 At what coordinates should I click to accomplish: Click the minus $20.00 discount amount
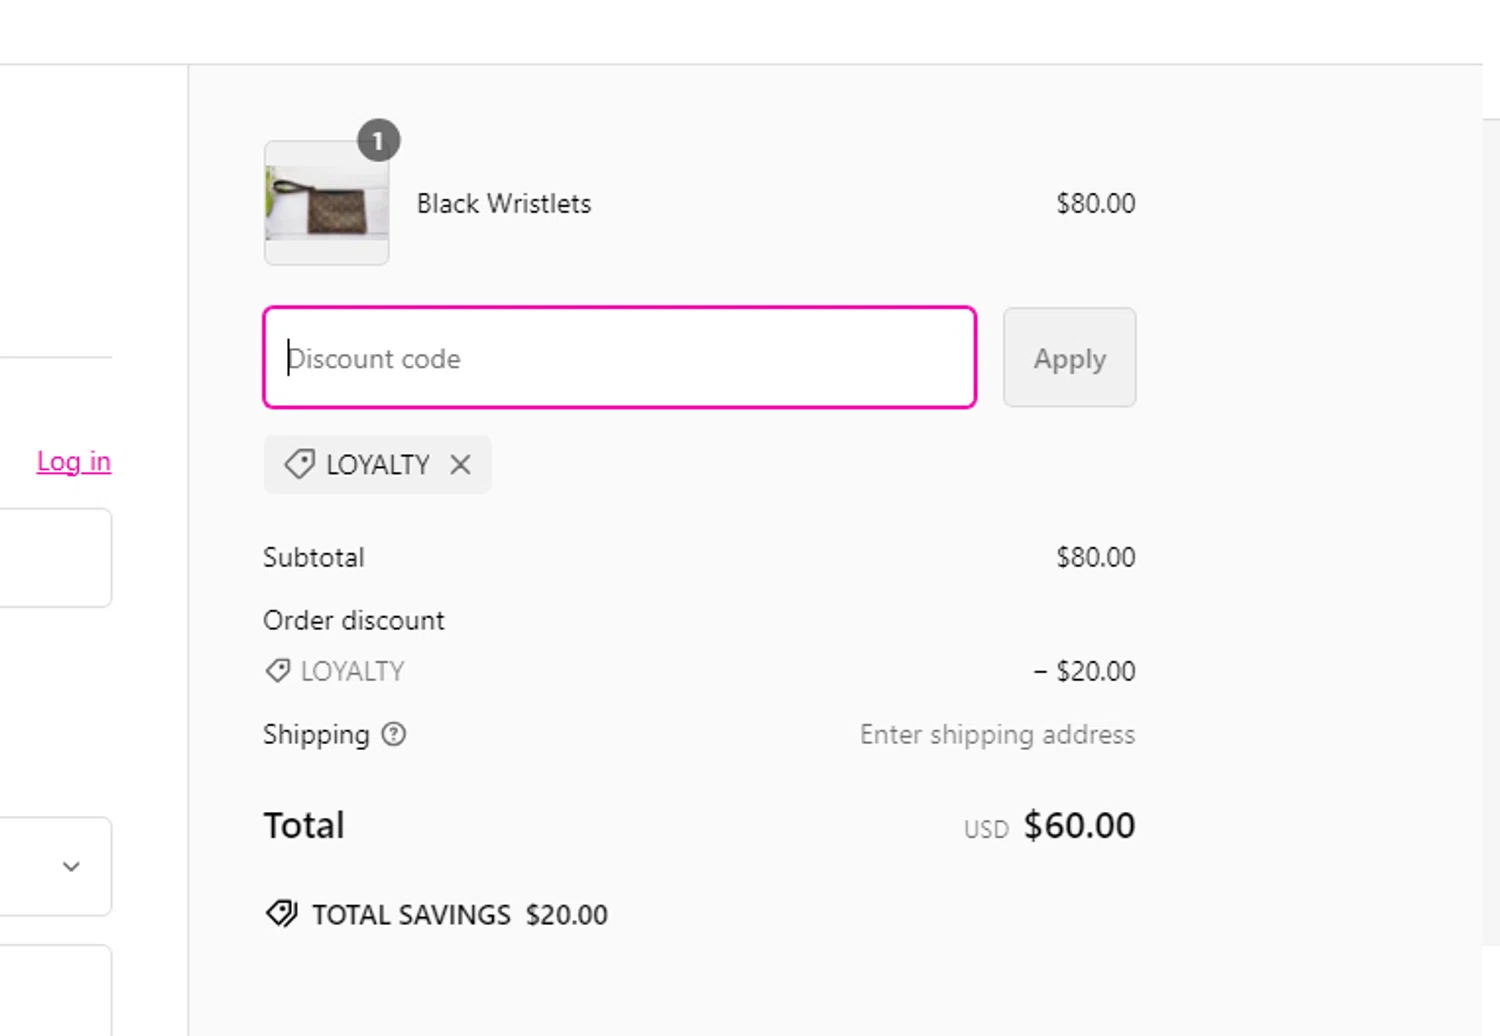pos(1084,671)
